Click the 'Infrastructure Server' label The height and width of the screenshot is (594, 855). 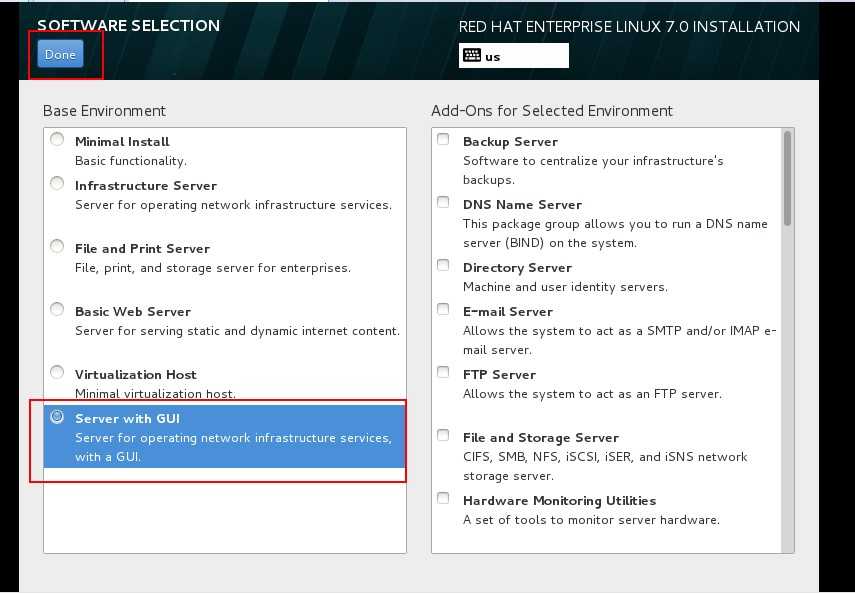146,186
